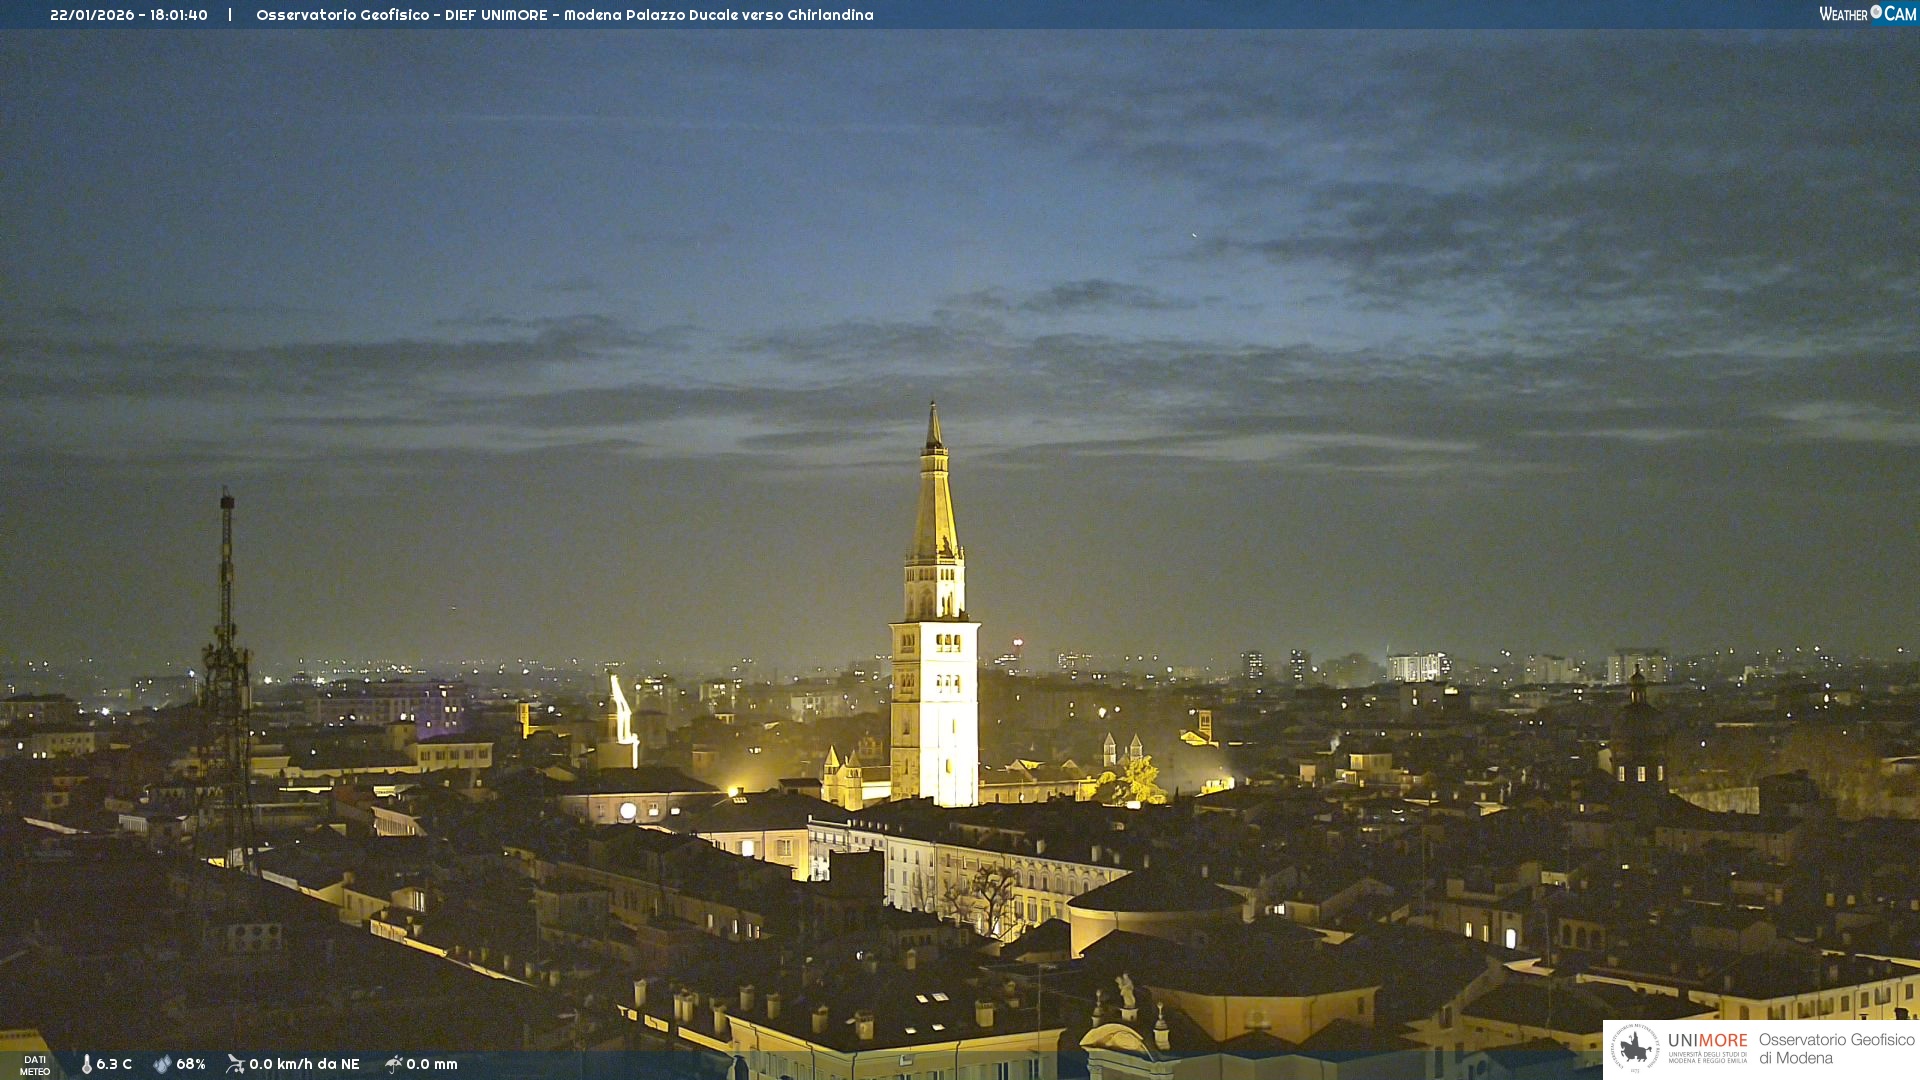Click the humidity water drops icon

click(162, 1064)
